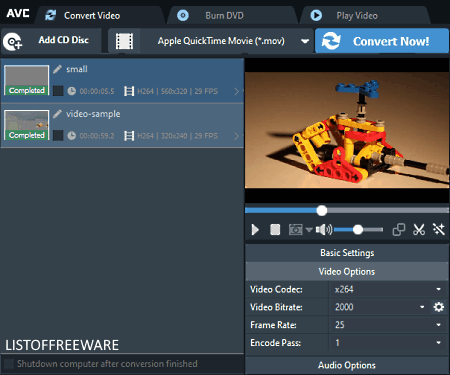Viewport: 450px width, 375px height.
Task: Open Video Bitrate dropdown
Action: pyautogui.click(x=379, y=307)
